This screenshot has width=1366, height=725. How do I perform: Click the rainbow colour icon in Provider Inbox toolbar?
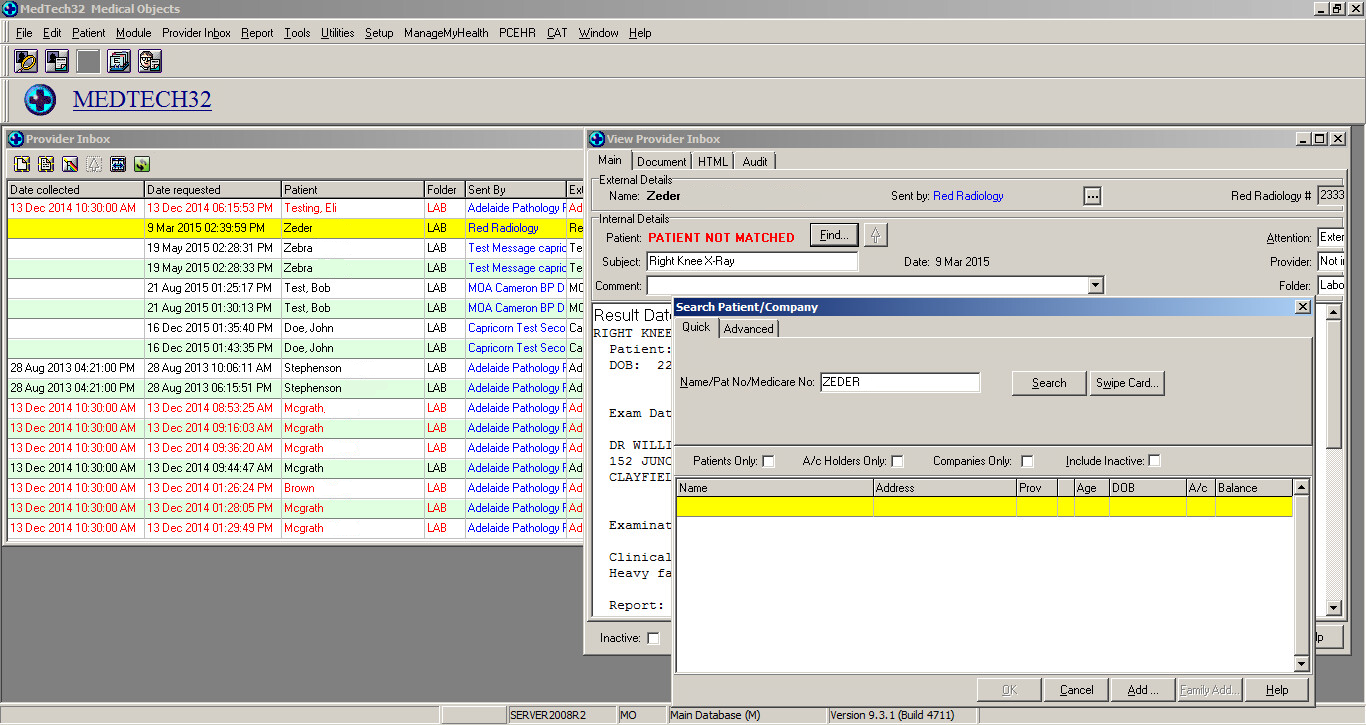[70, 164]
